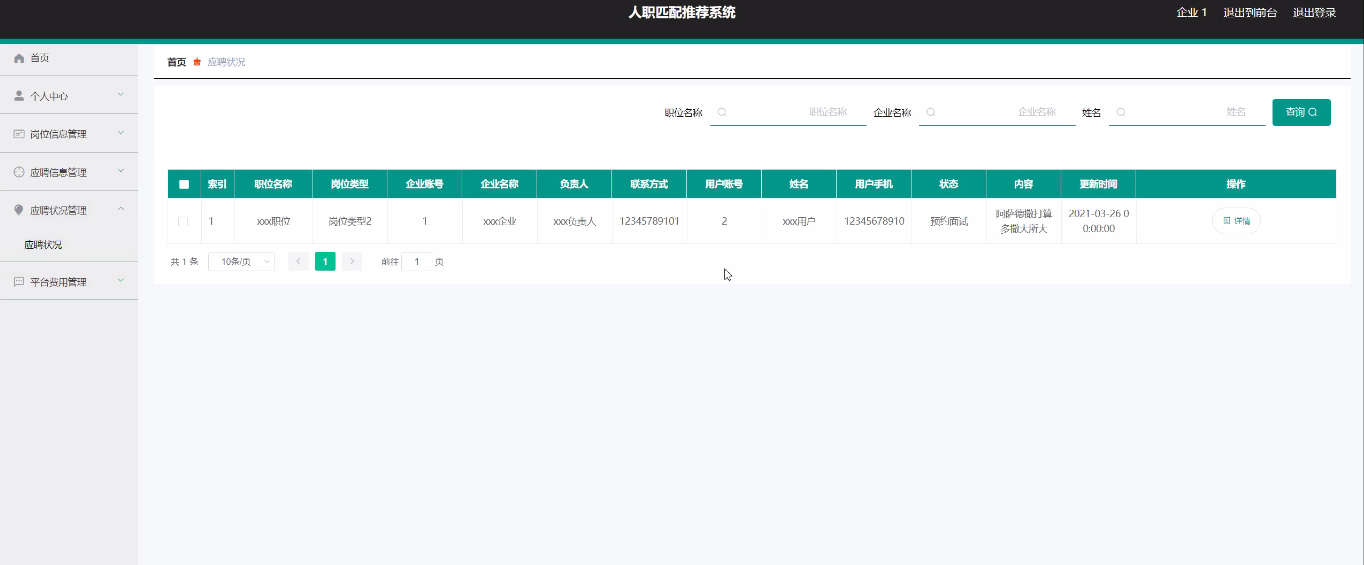The image size is (1364, 565).
Task: Click the pin icon next to 应聘状况管理
Action: pos(19,210)
